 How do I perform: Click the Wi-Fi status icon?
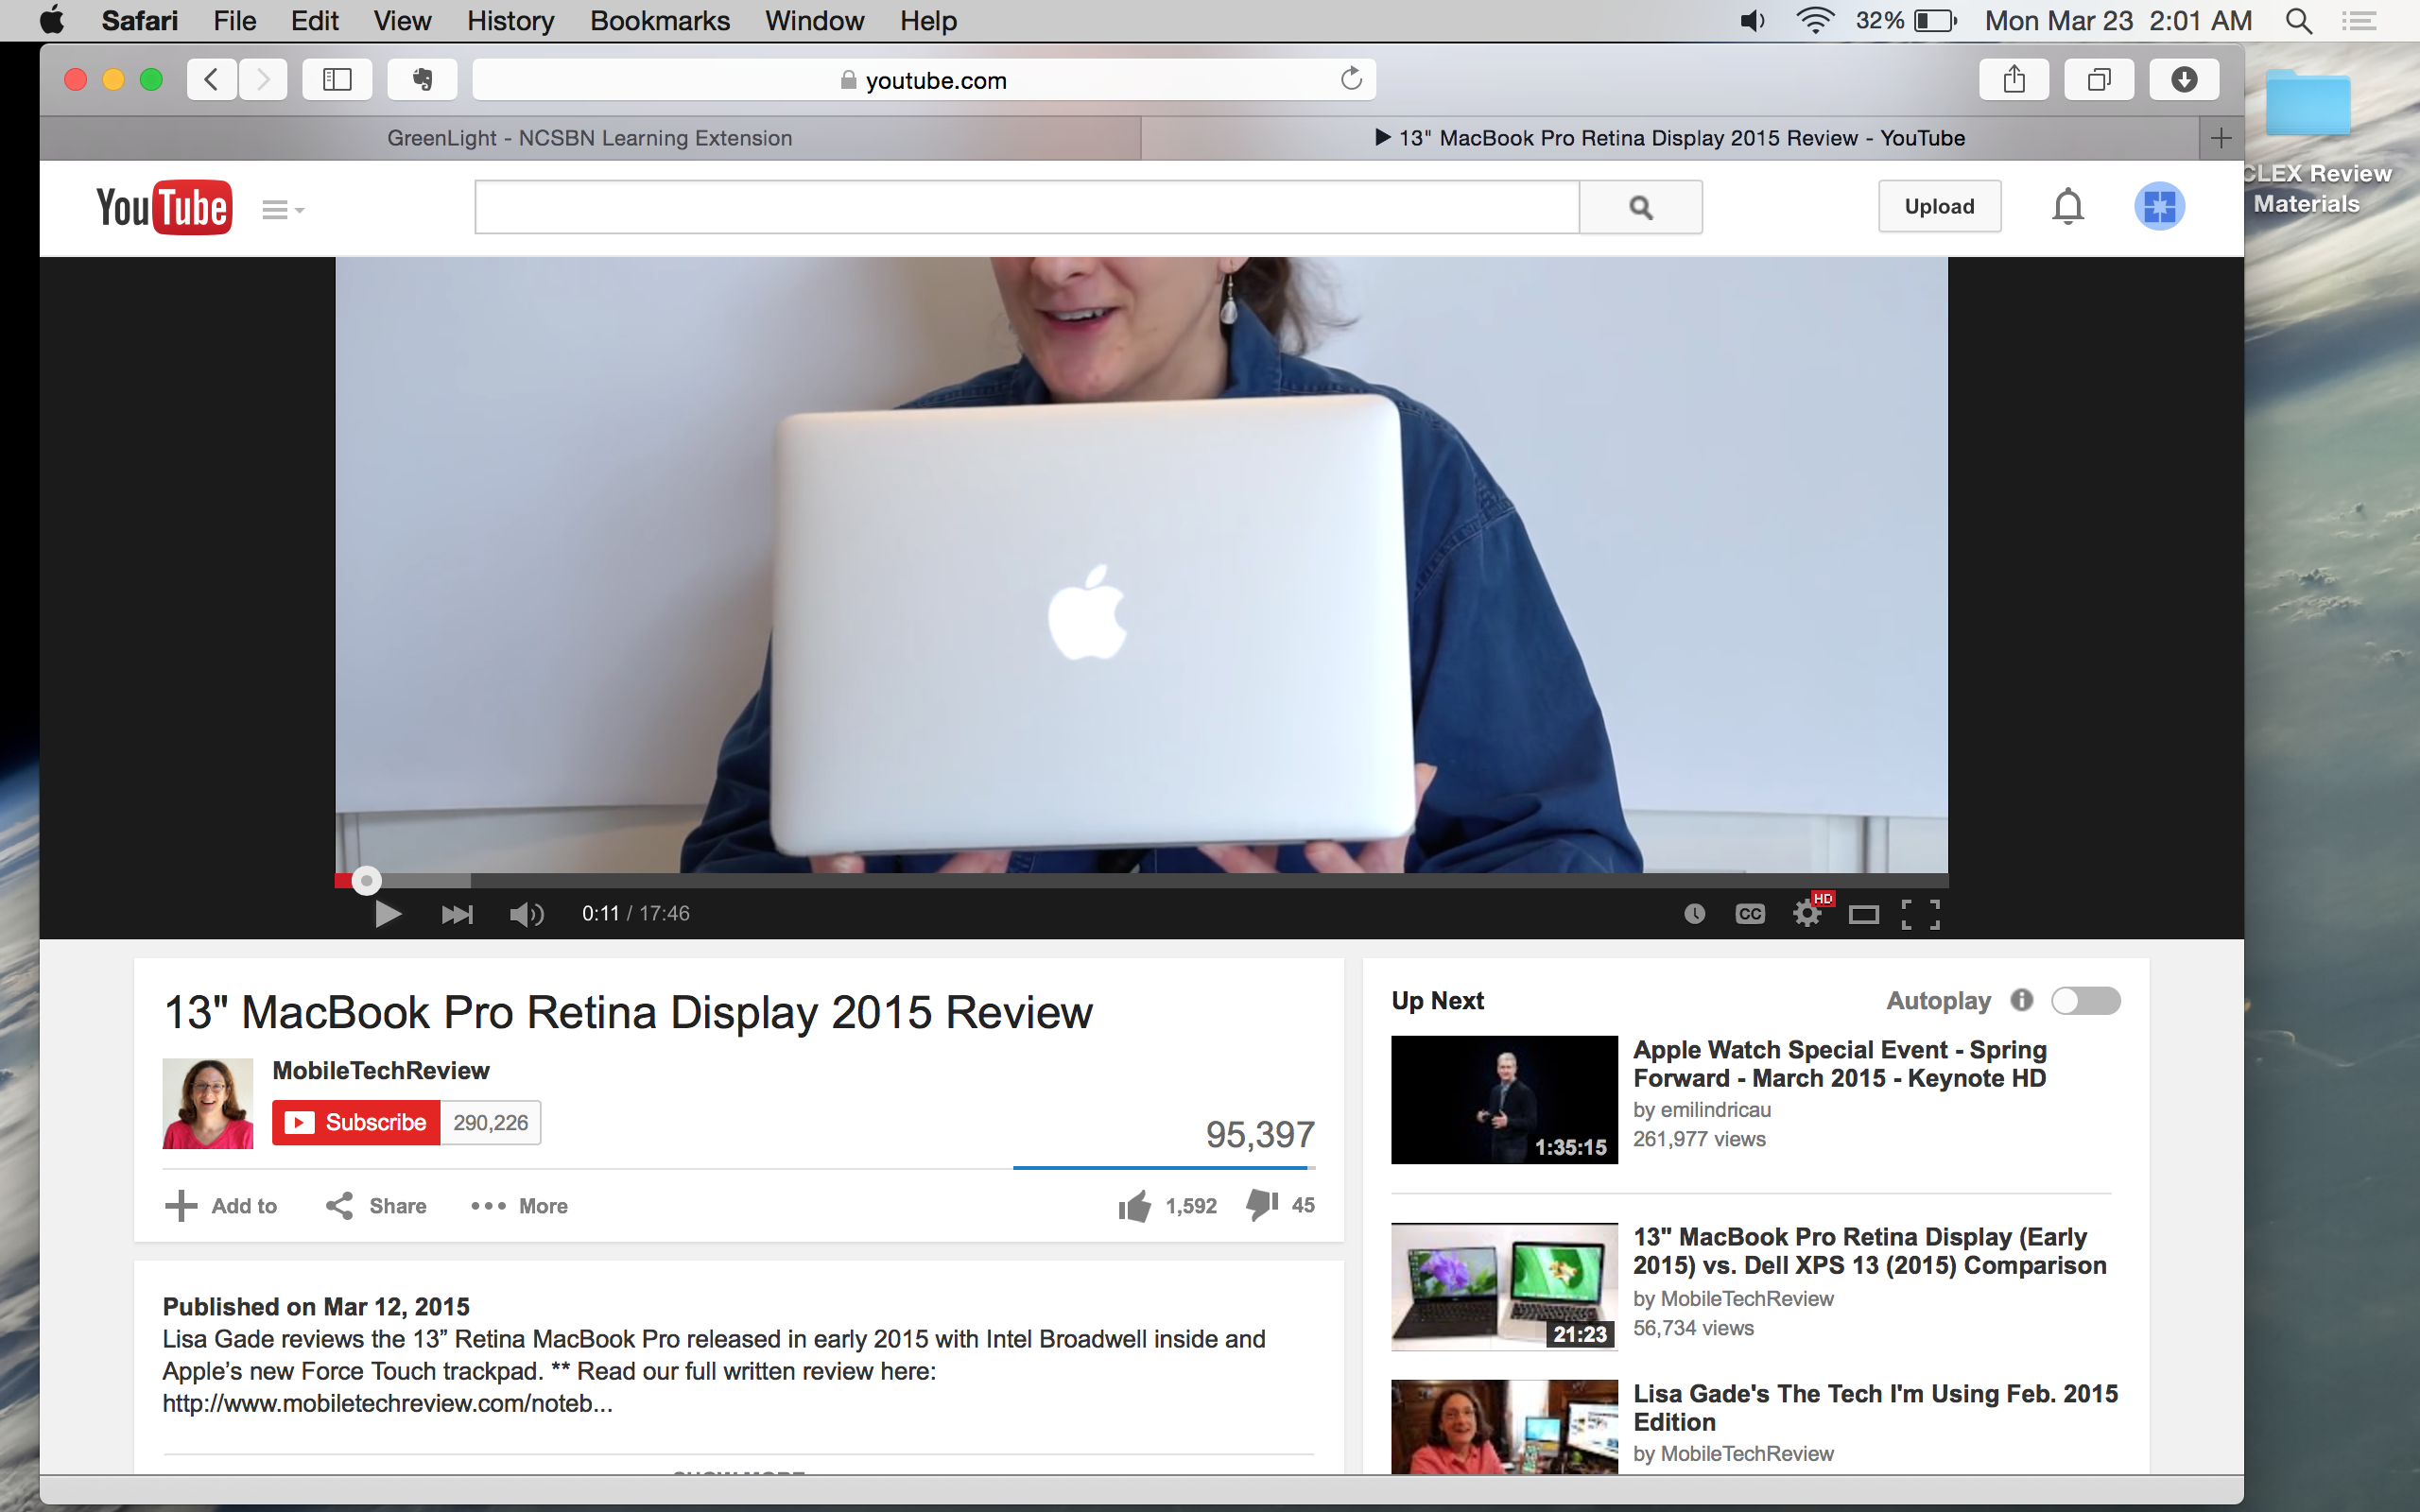(x=1814, y=20)
